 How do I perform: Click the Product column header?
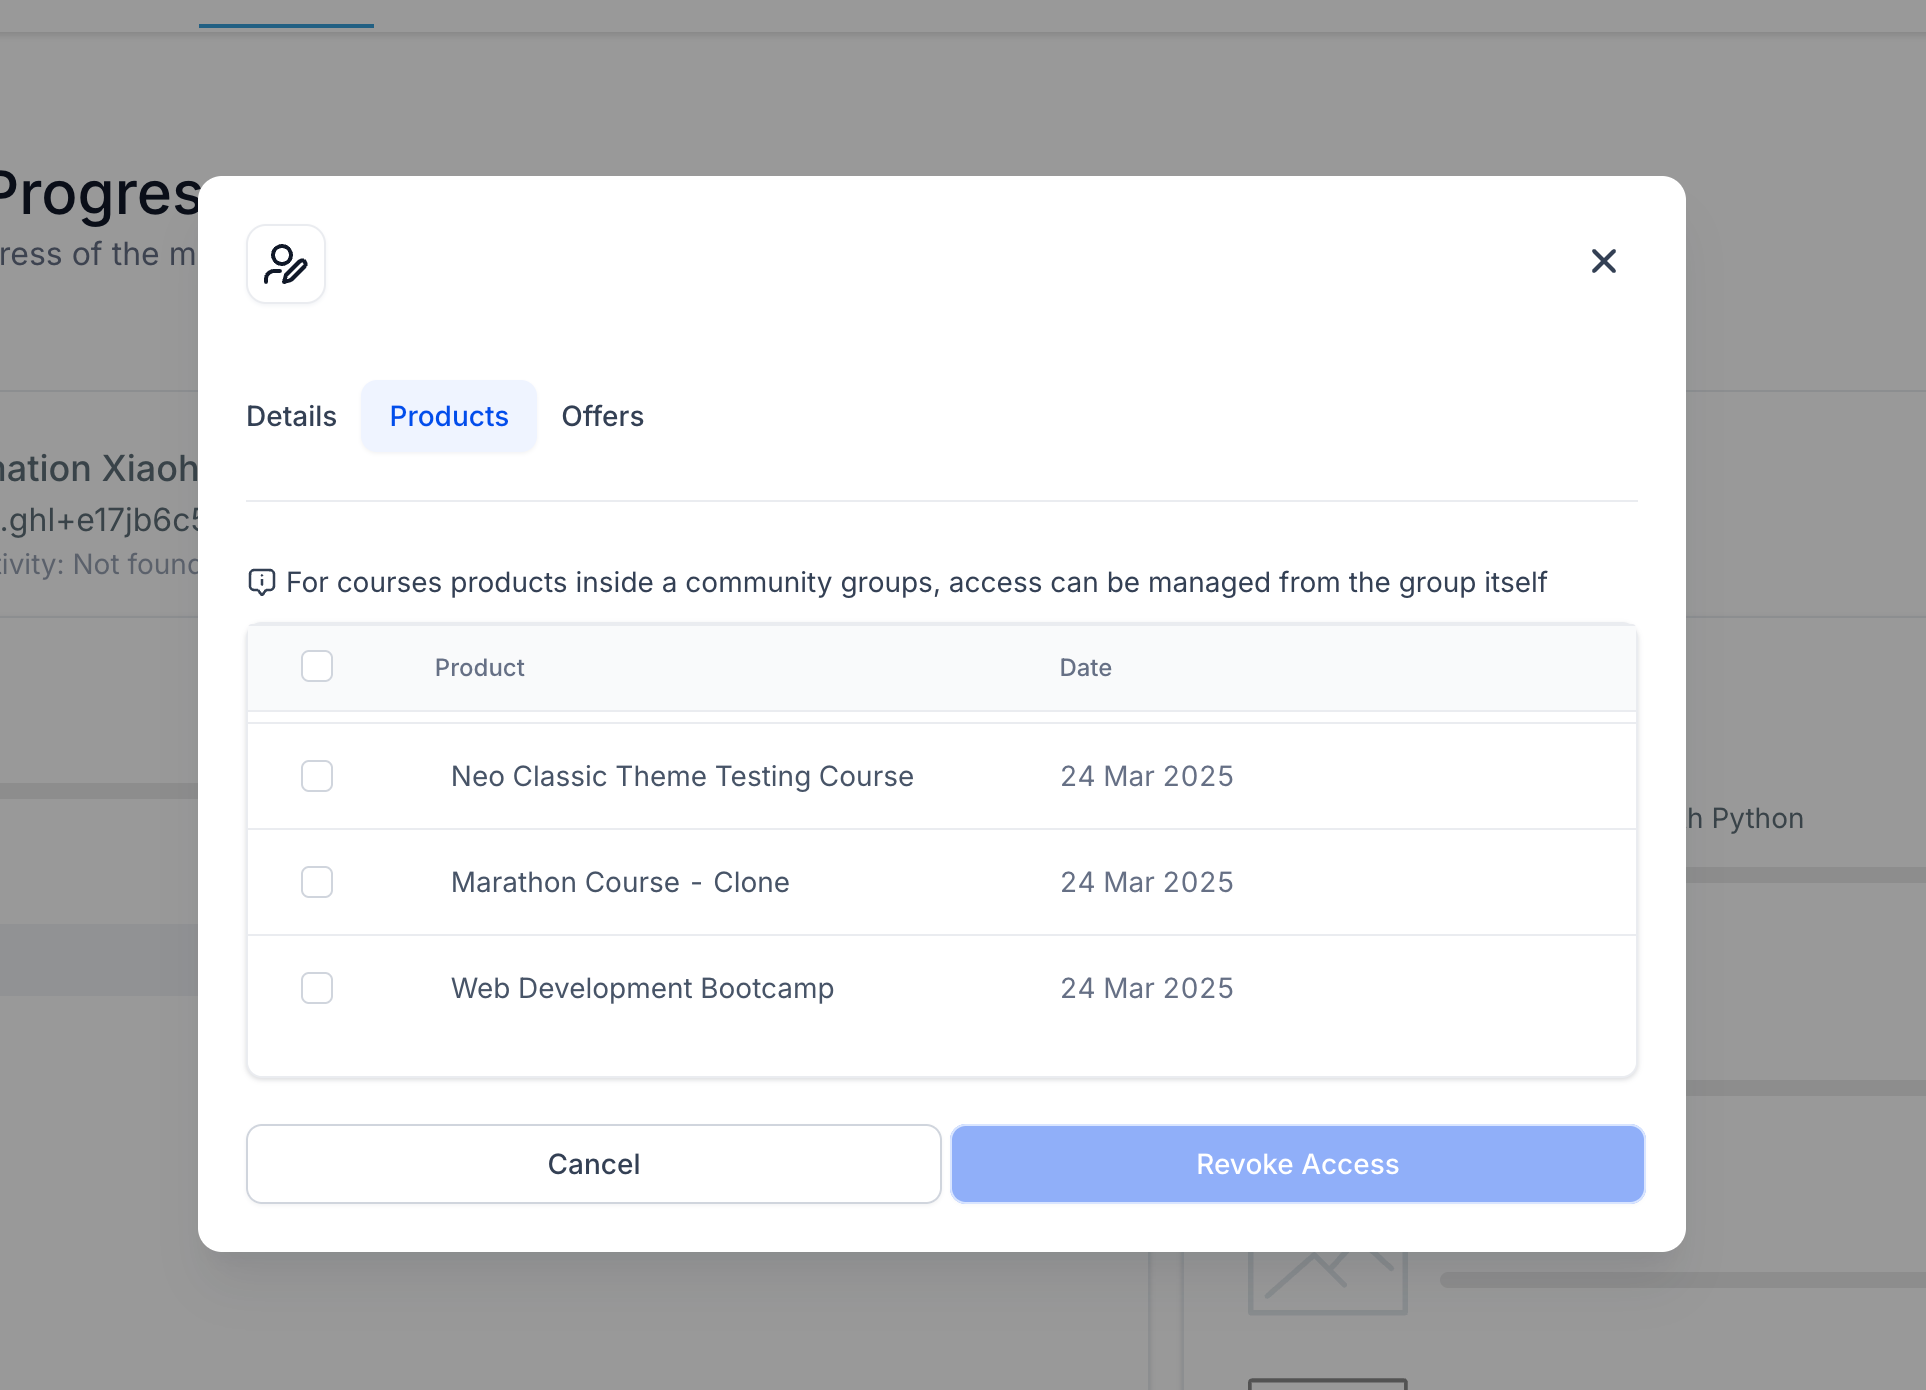point(479,667)
